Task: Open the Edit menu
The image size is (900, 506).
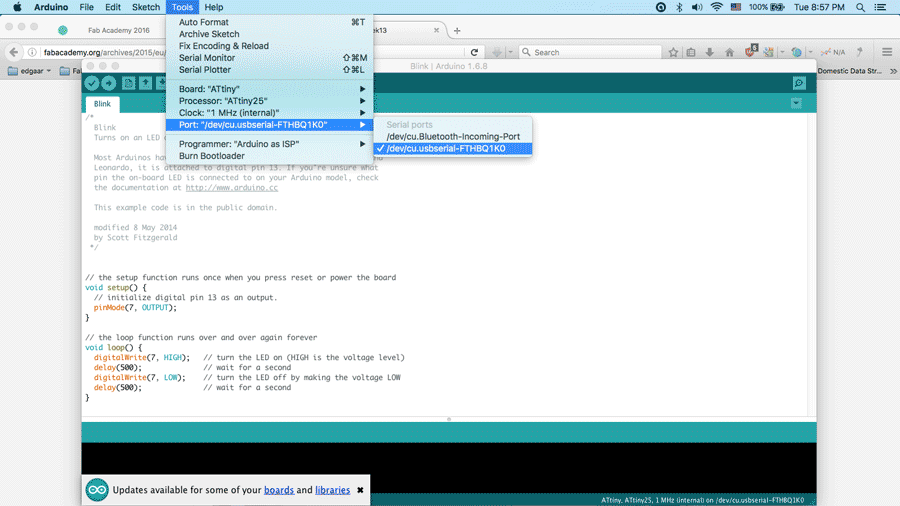Action: pos(112,7)
